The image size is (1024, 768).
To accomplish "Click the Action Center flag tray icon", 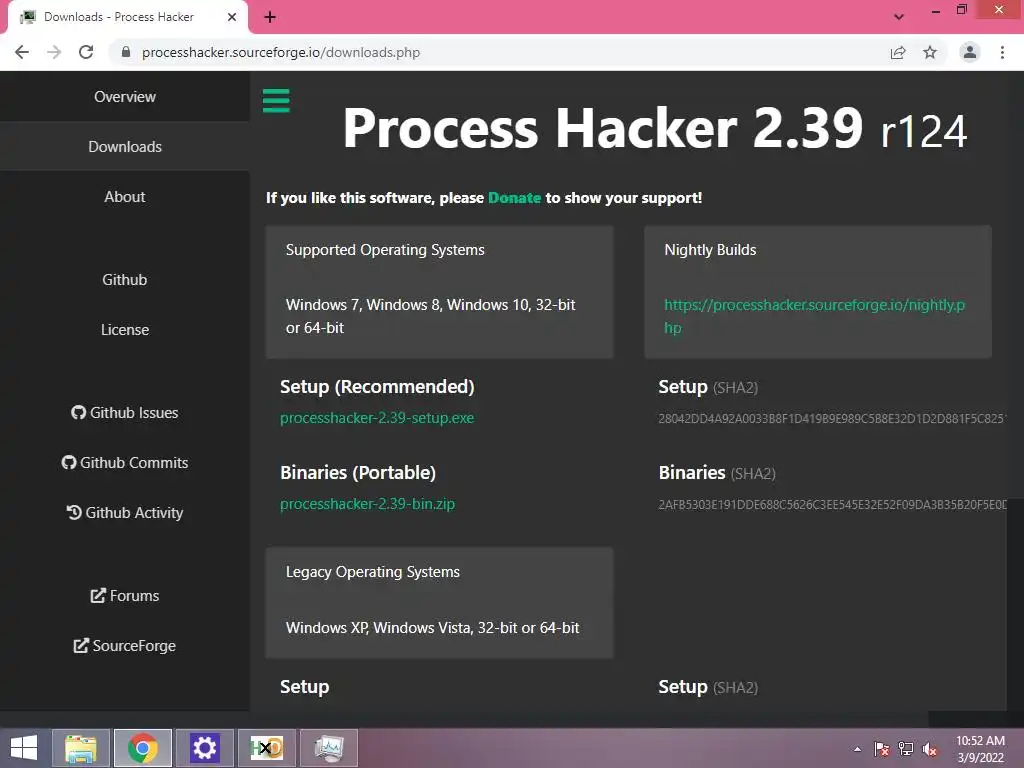I will click(882, 749).
